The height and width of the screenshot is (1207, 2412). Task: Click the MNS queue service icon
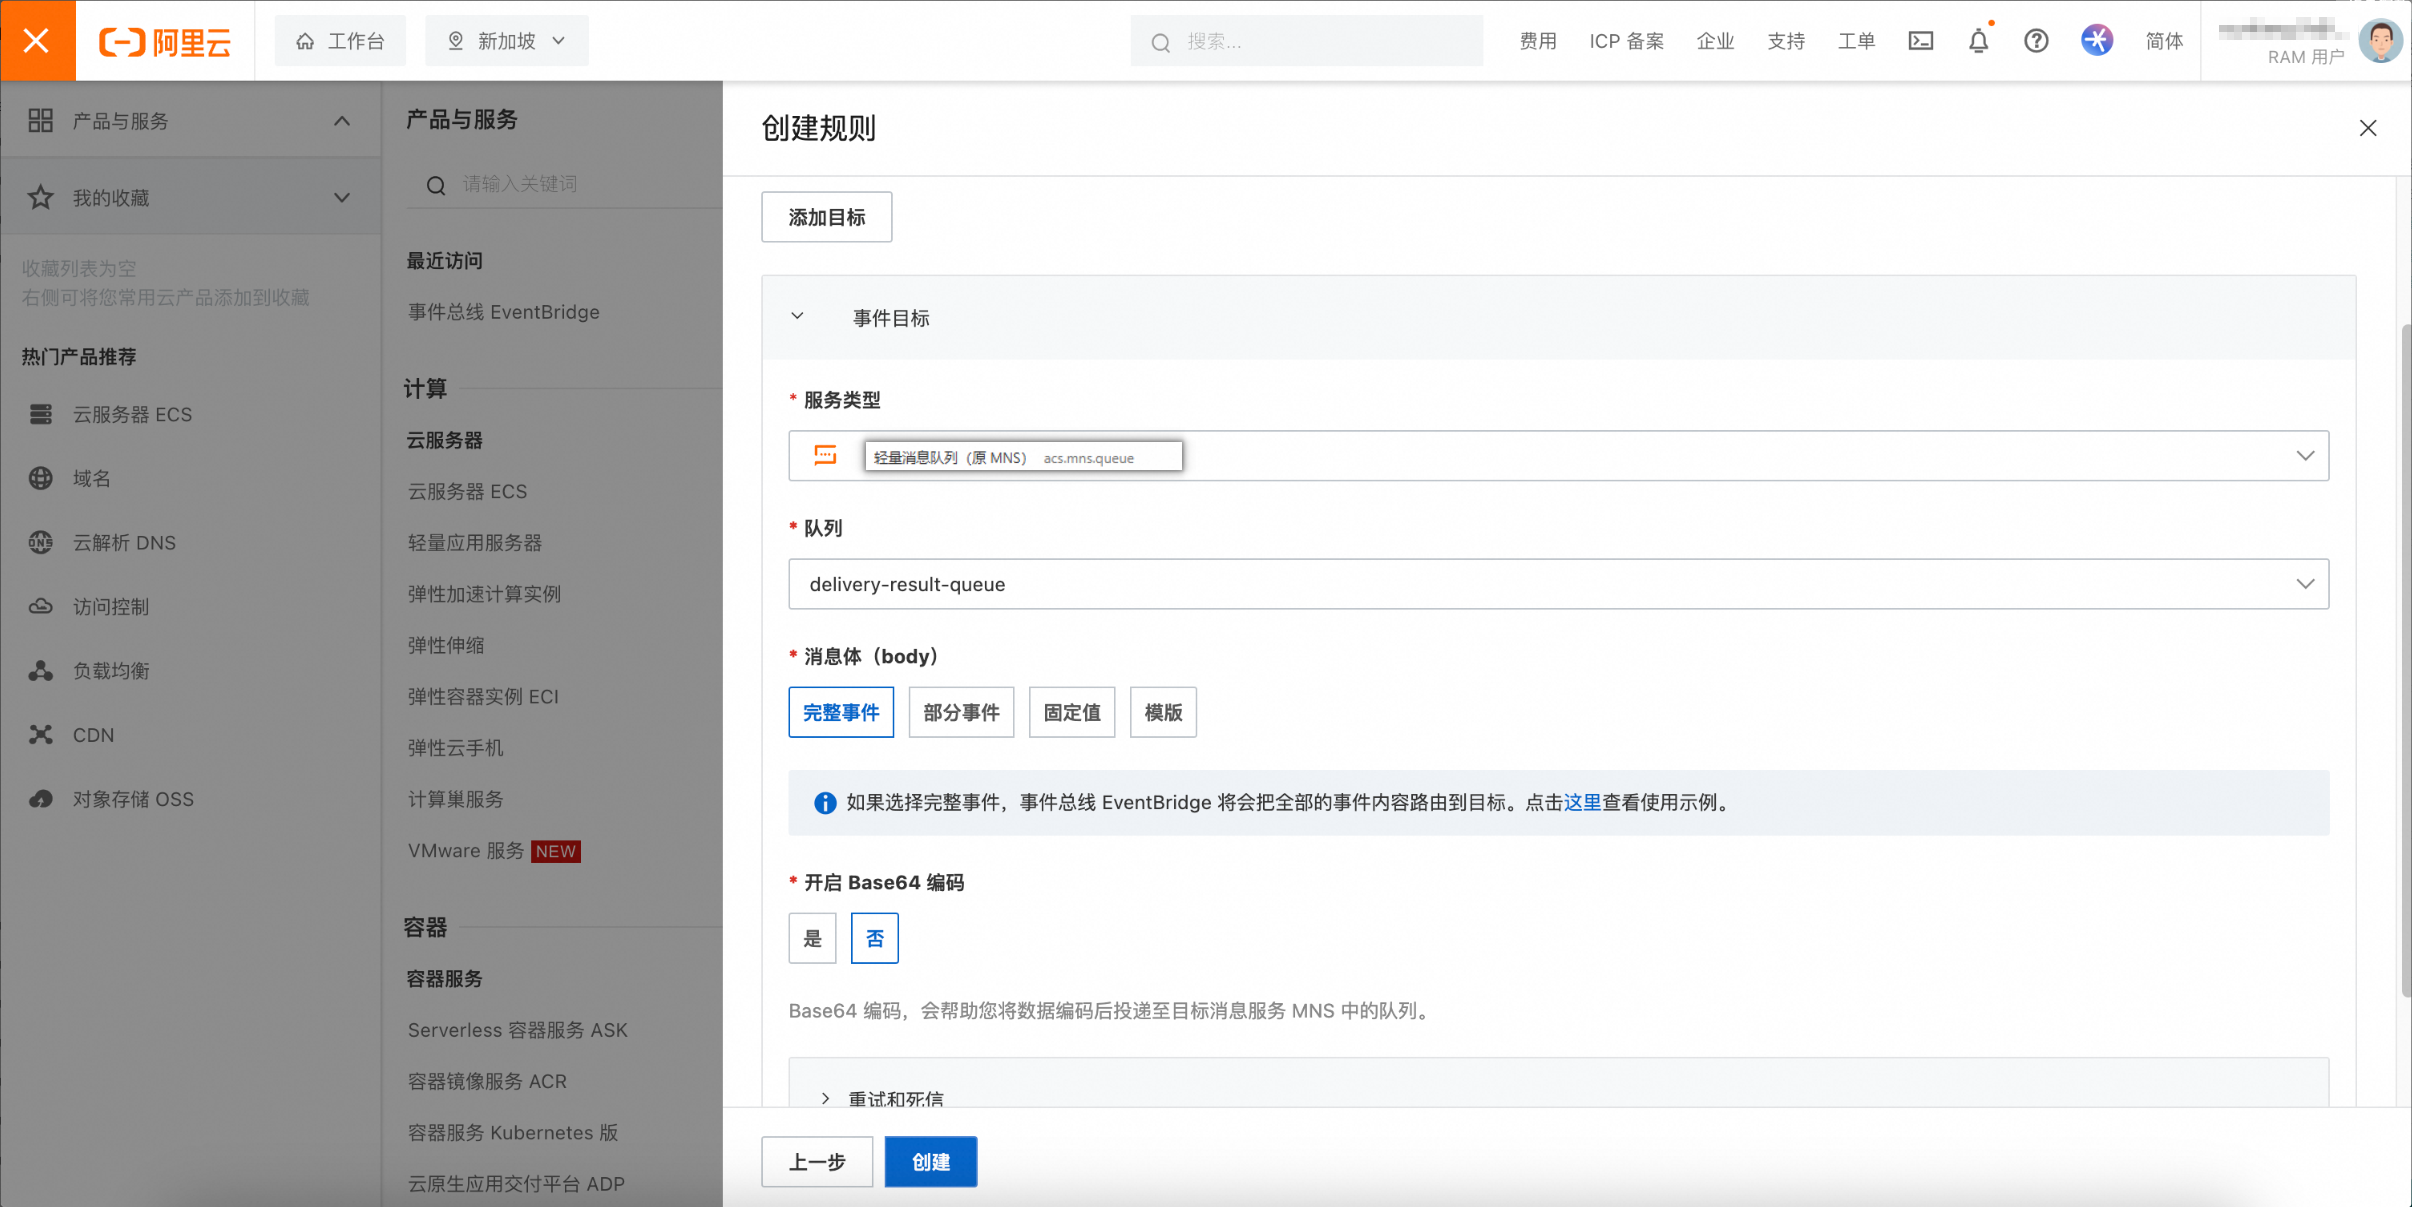(825, 456)
